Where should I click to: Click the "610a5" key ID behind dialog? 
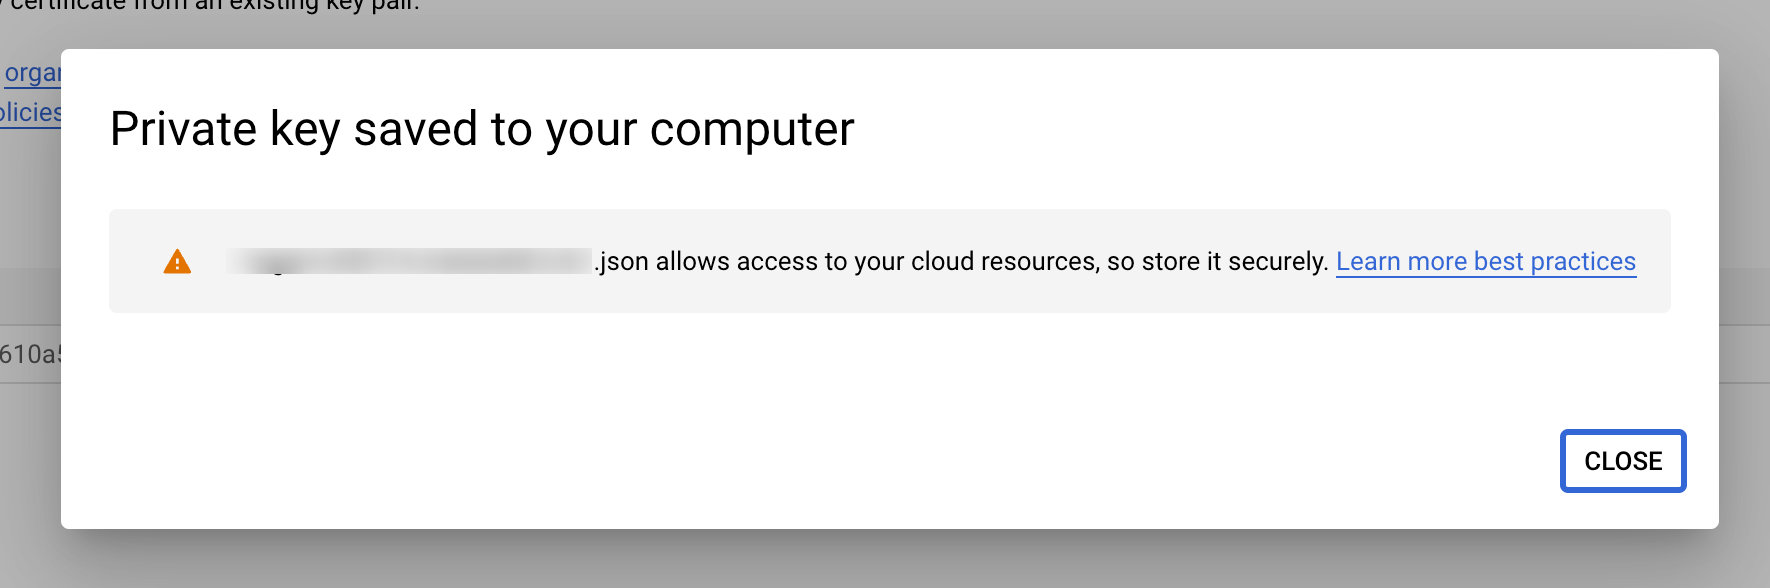coord(30,354)
